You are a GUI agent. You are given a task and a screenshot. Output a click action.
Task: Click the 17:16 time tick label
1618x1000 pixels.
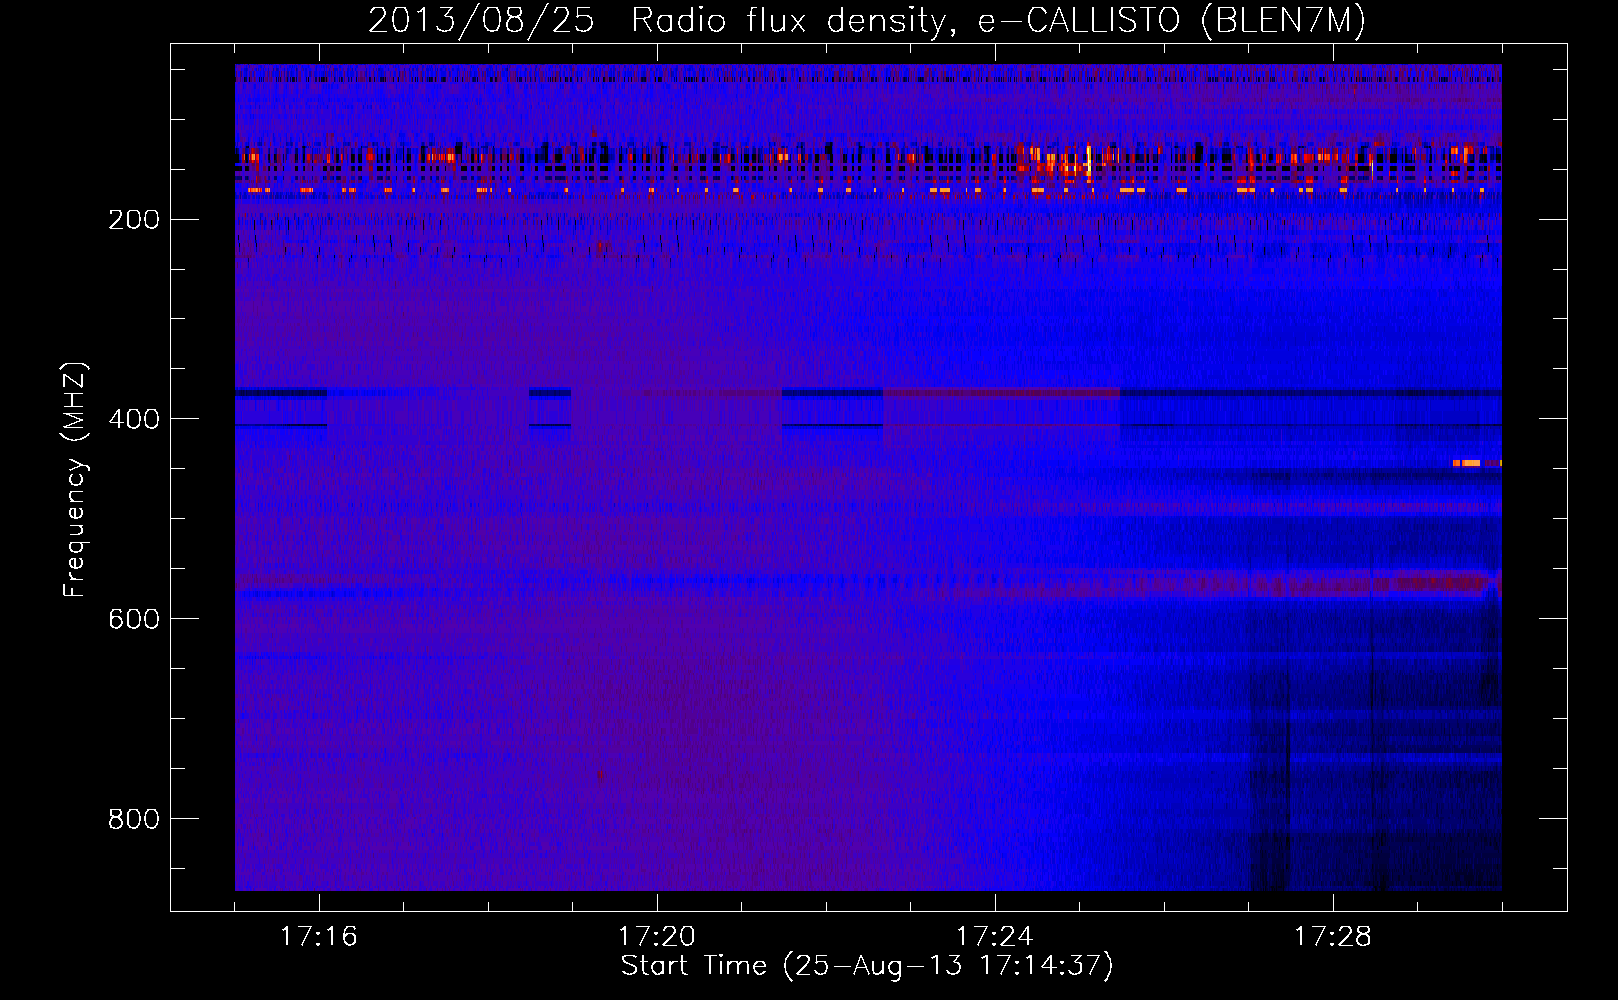319,936
